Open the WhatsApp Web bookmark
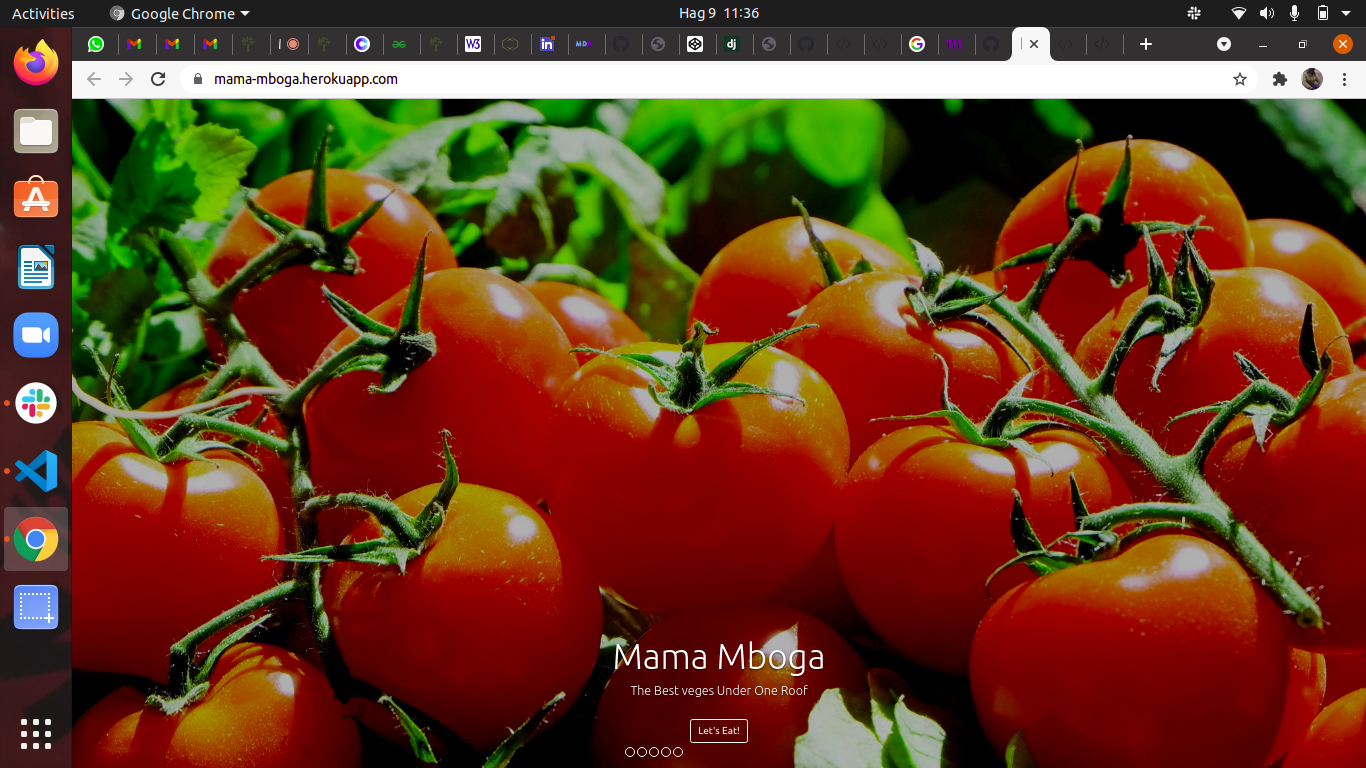Image resolution: width=1366 pixels, height=768 pixels. pyautogui.click(x=96, y=44)
